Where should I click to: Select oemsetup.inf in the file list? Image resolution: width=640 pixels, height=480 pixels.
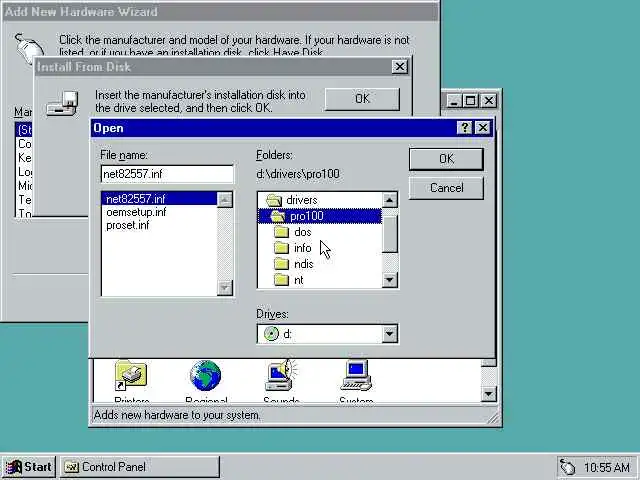(136, 212)
